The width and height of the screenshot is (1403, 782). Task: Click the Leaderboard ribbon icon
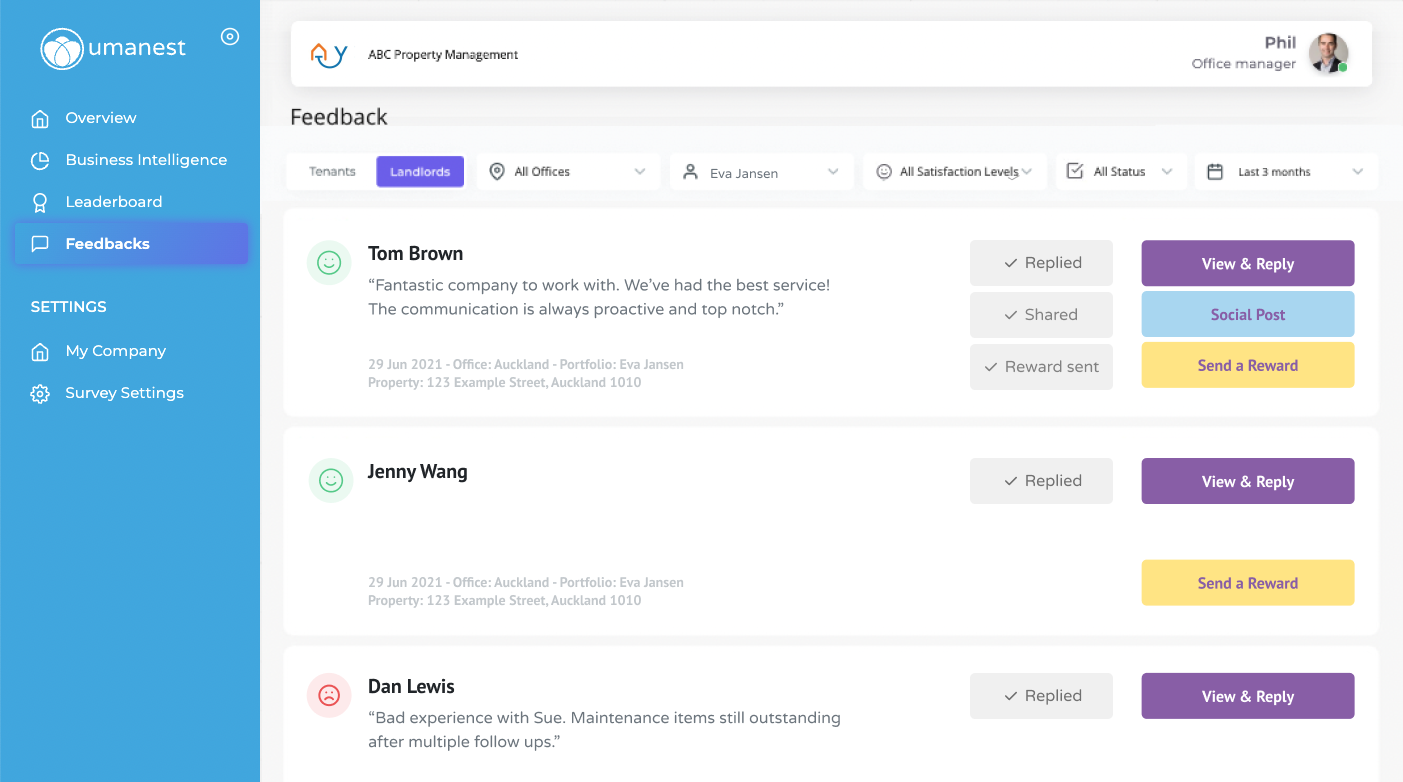tap(40, 201)
